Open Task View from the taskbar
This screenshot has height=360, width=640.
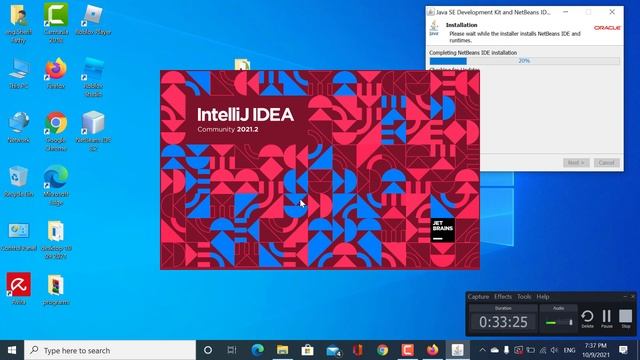[x=232, y=350]
